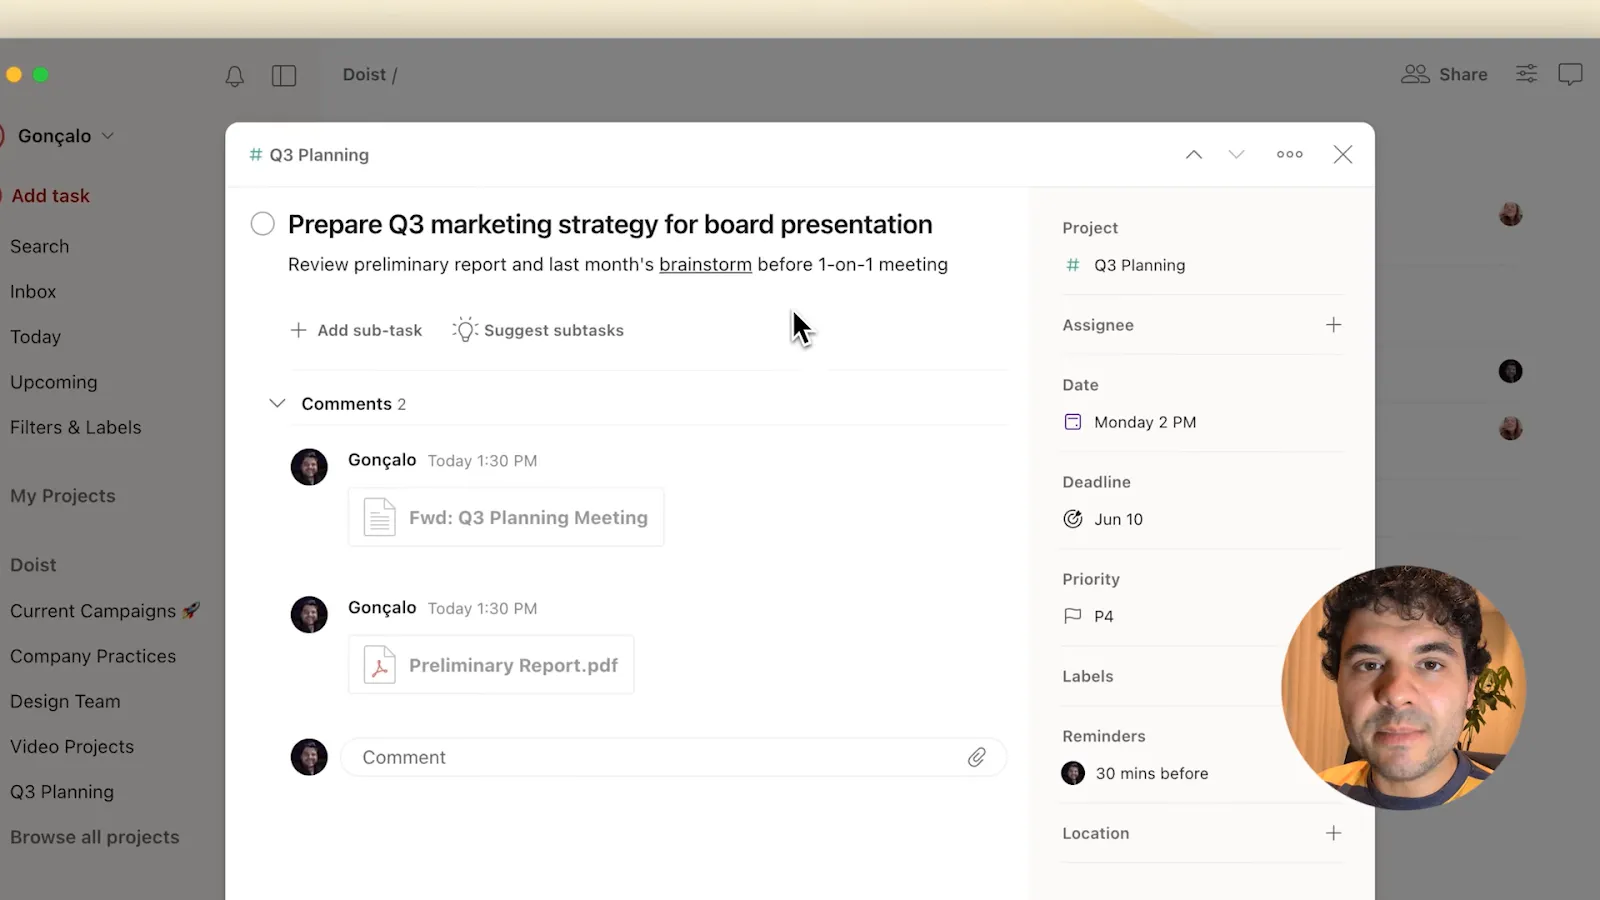Click the presenter webcam bubble

point(1404,688)
